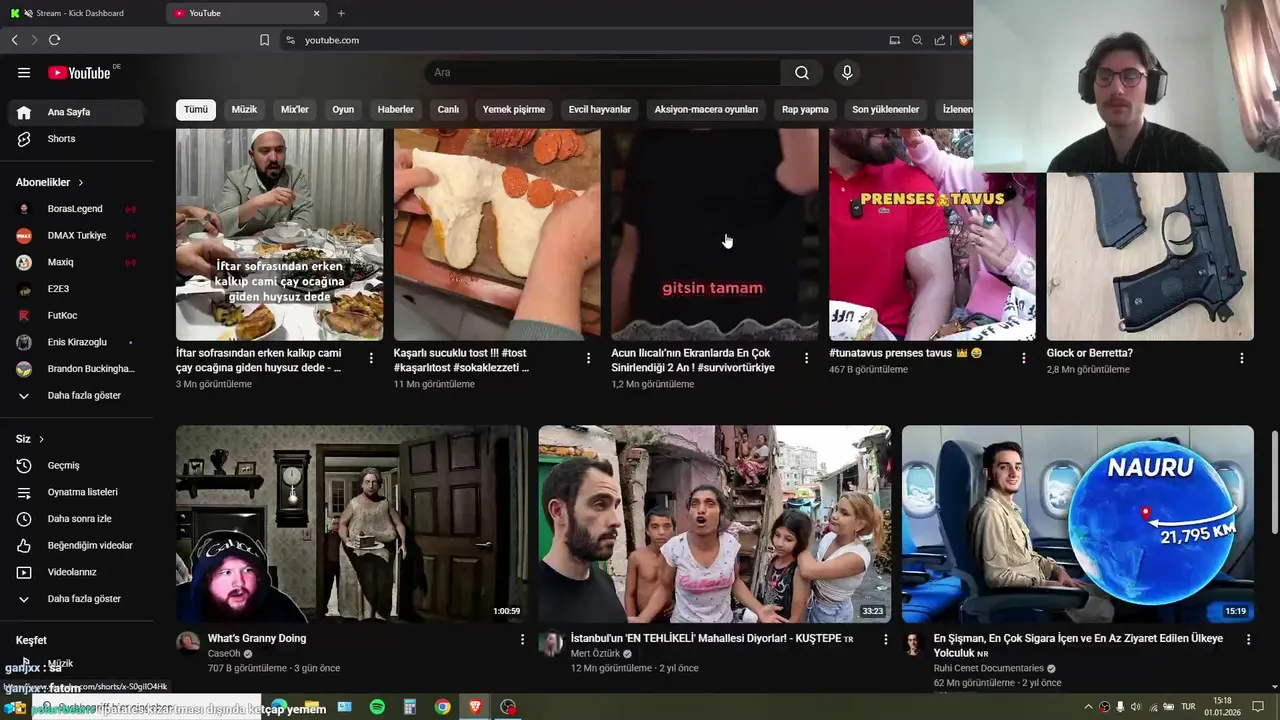Viewport: 1280px width, 720px height.
Task: Open E2E3 subscription channel
Action: (x=76, y=289)
